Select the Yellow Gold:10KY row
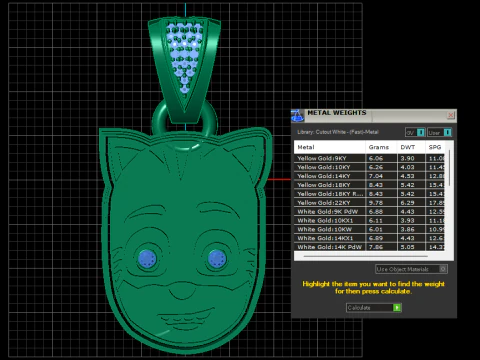This screenshot has height=360, width=480. coord(369,167)
